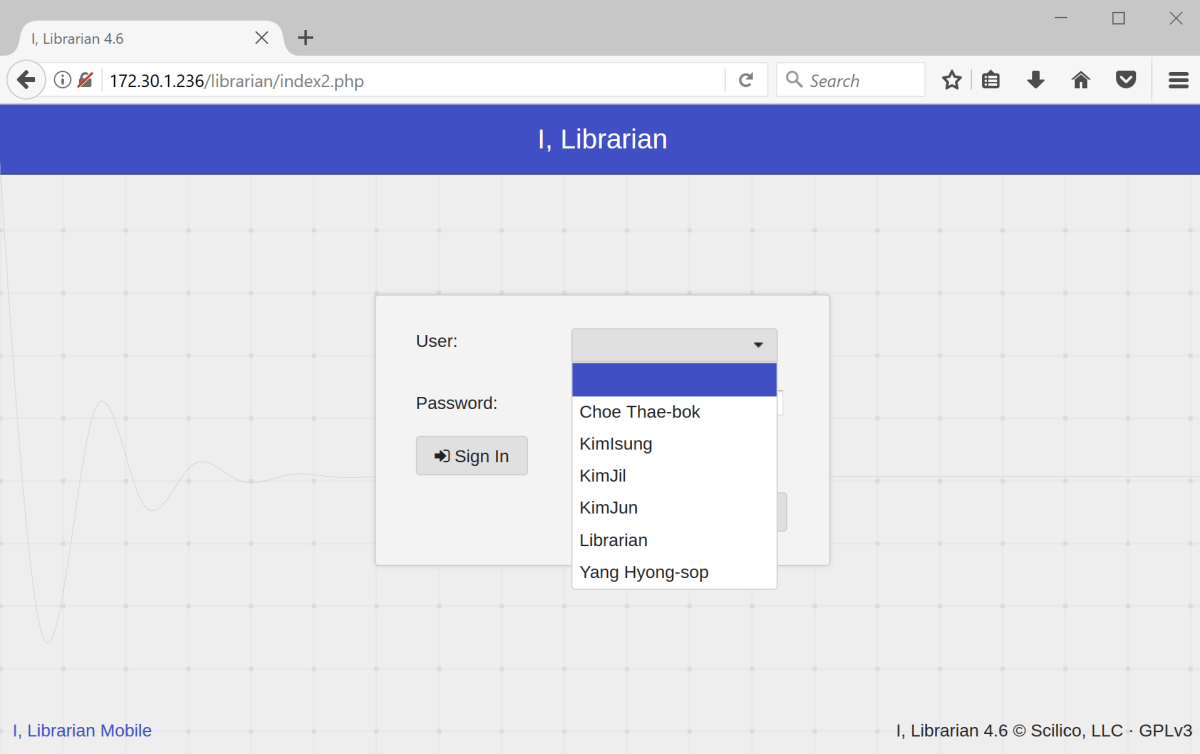This screenshot has height=754, width=1200.
Task: Open a new browser tab
Action: tap(306, 38)
